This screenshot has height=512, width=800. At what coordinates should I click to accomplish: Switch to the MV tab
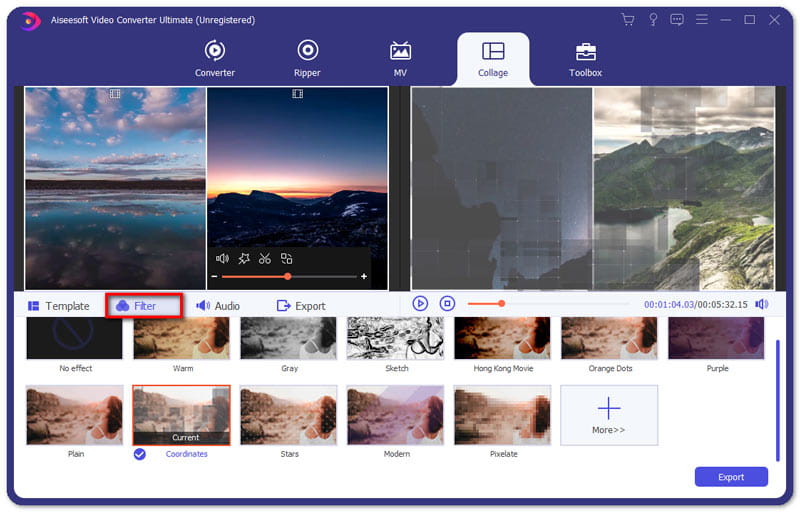(400, 59)
